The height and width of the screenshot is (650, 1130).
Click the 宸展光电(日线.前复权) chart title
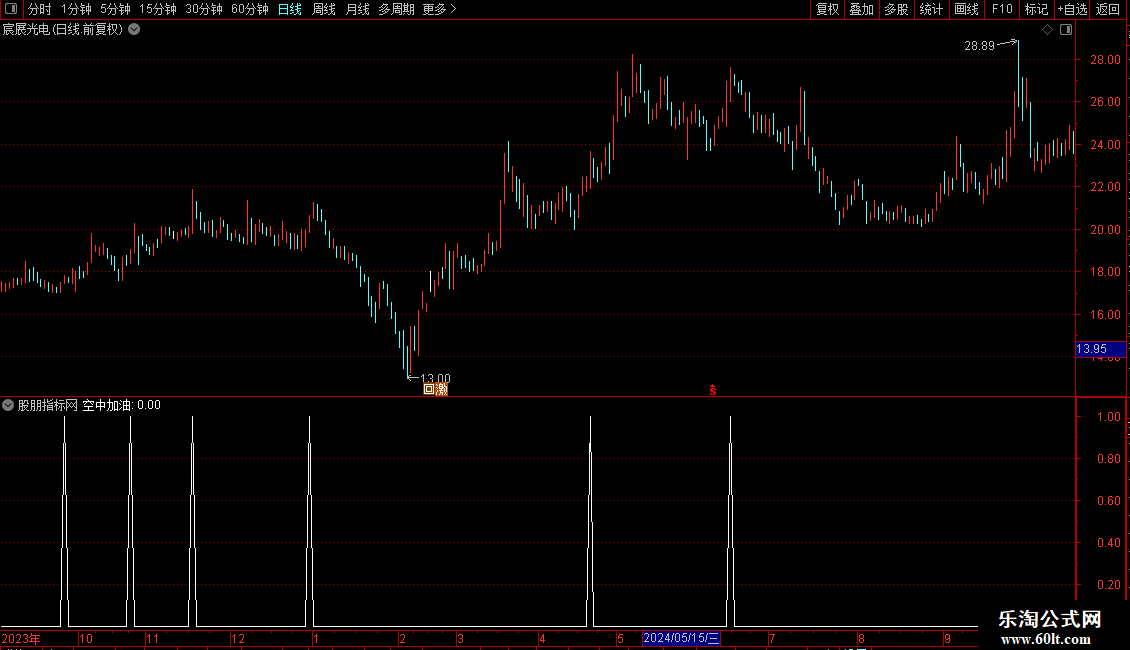62,30
